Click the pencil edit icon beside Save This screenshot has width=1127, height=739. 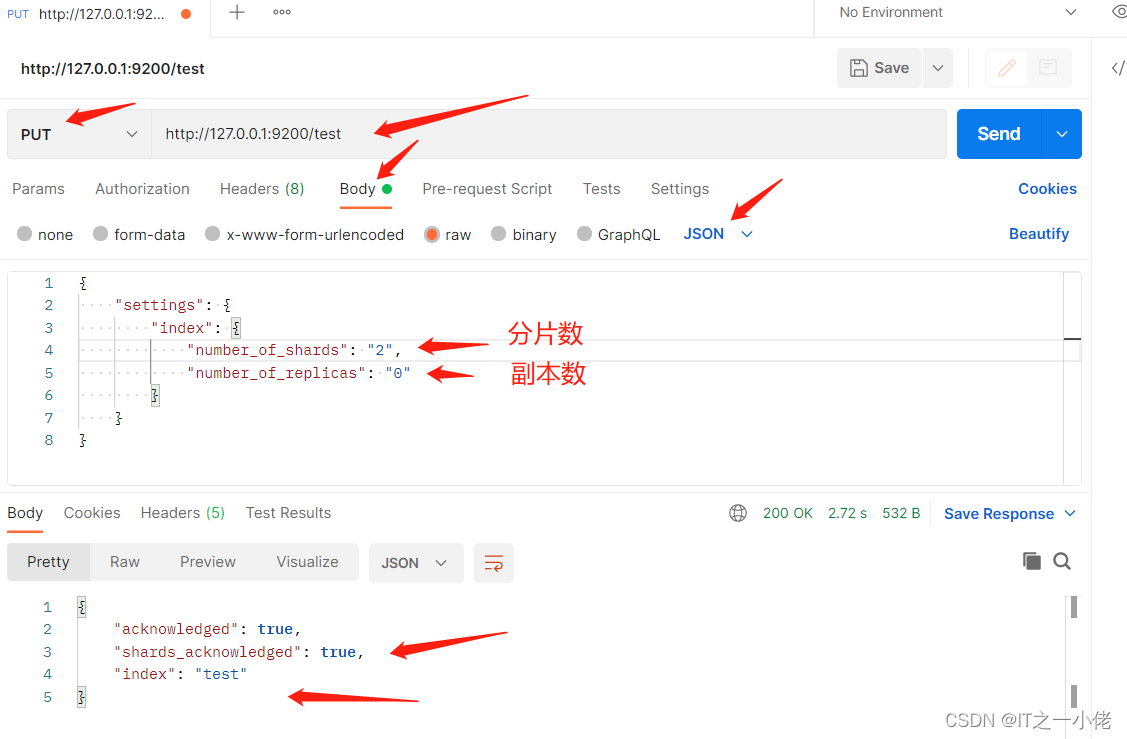(1007, 68)
